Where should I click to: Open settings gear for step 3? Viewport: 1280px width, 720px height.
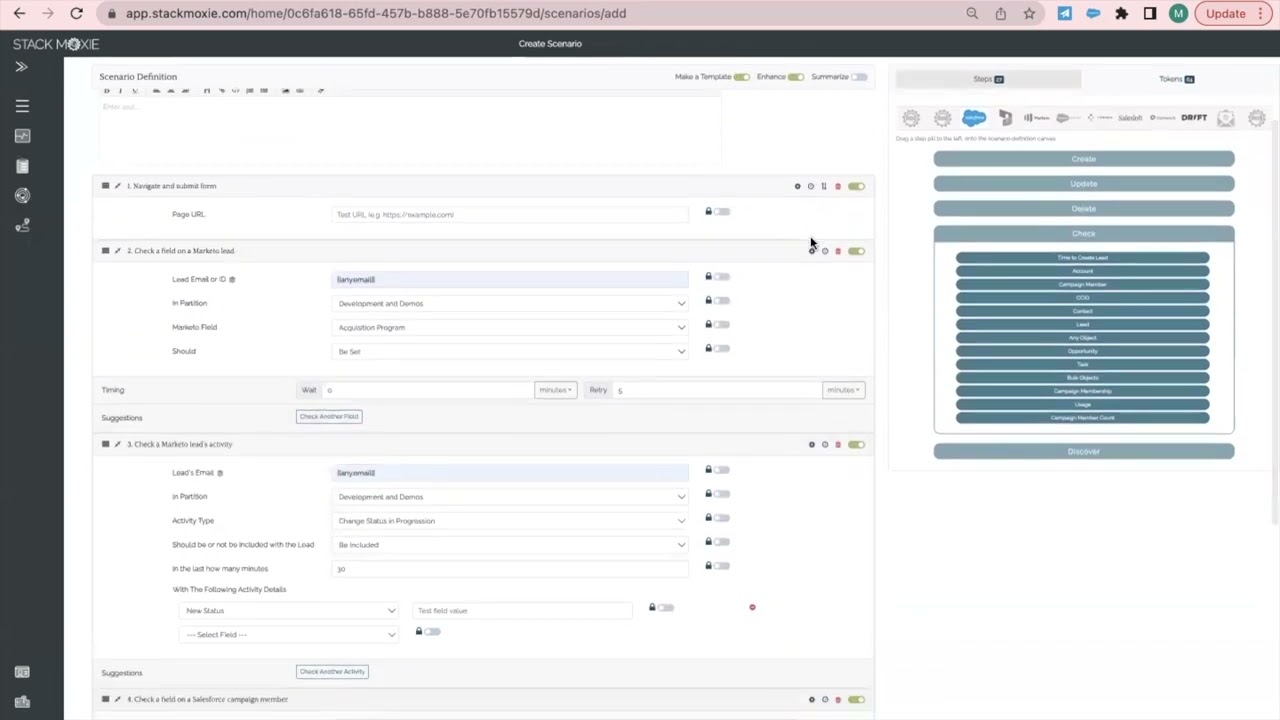pos(812,444)
